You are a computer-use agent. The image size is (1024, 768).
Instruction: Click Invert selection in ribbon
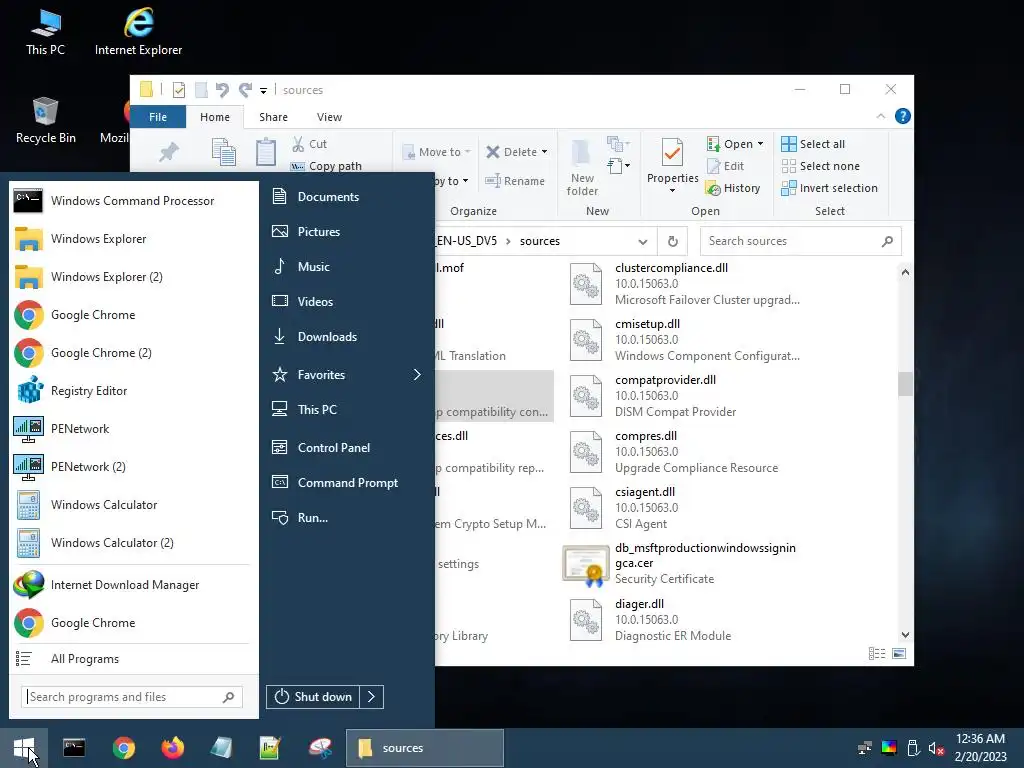(829, 188)
